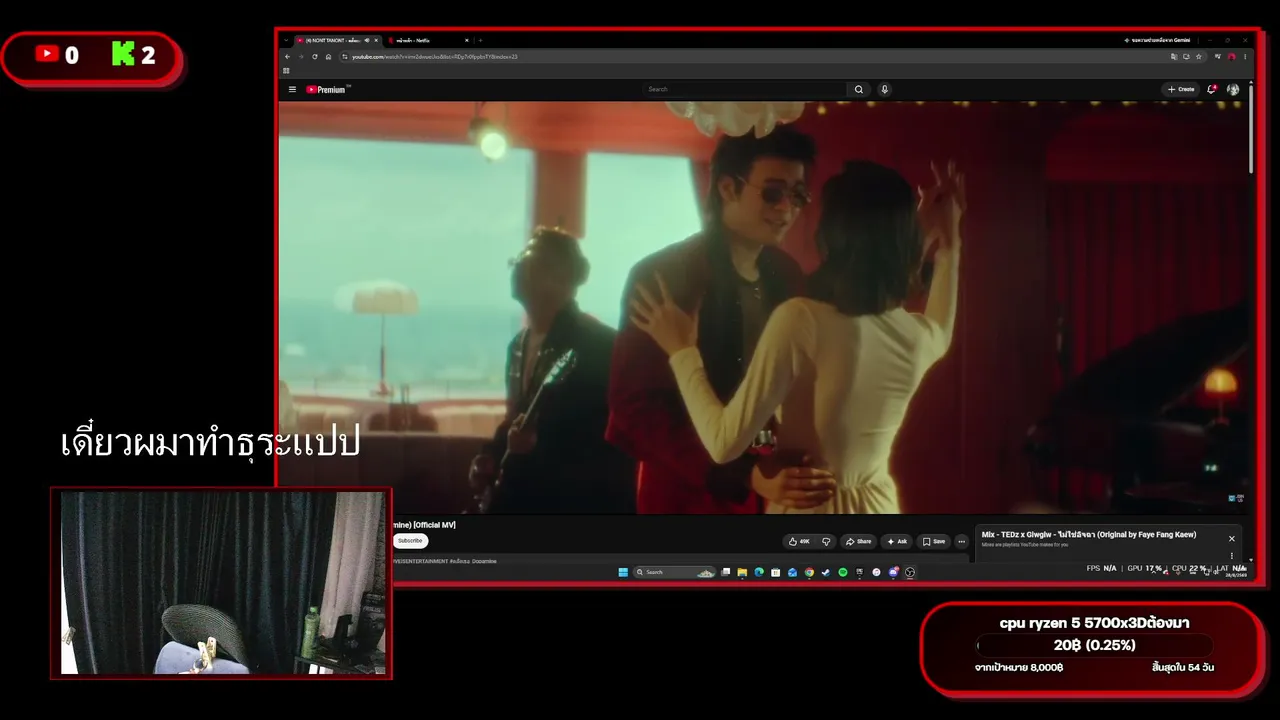
Task: Open a new browser tab
Action: coord(480,40)
